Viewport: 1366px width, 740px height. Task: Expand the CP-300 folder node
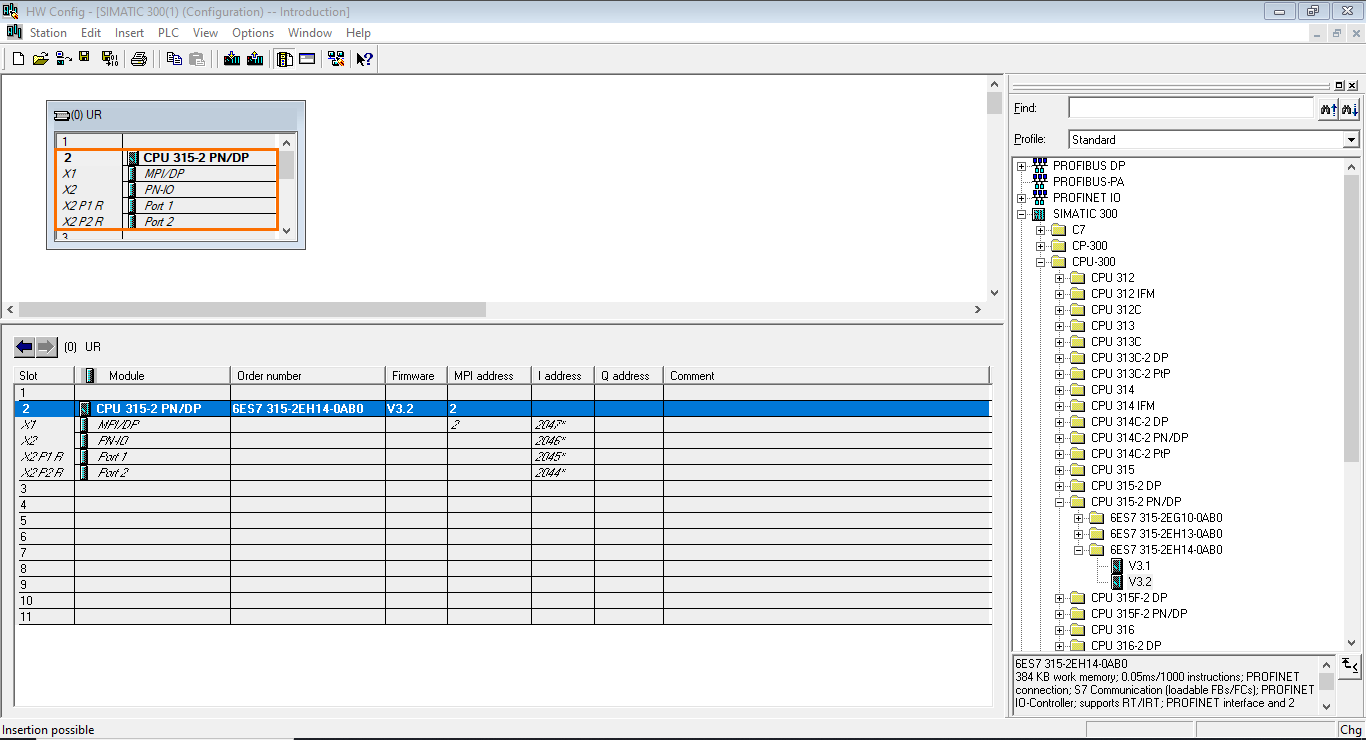(x=1041, y=246)
